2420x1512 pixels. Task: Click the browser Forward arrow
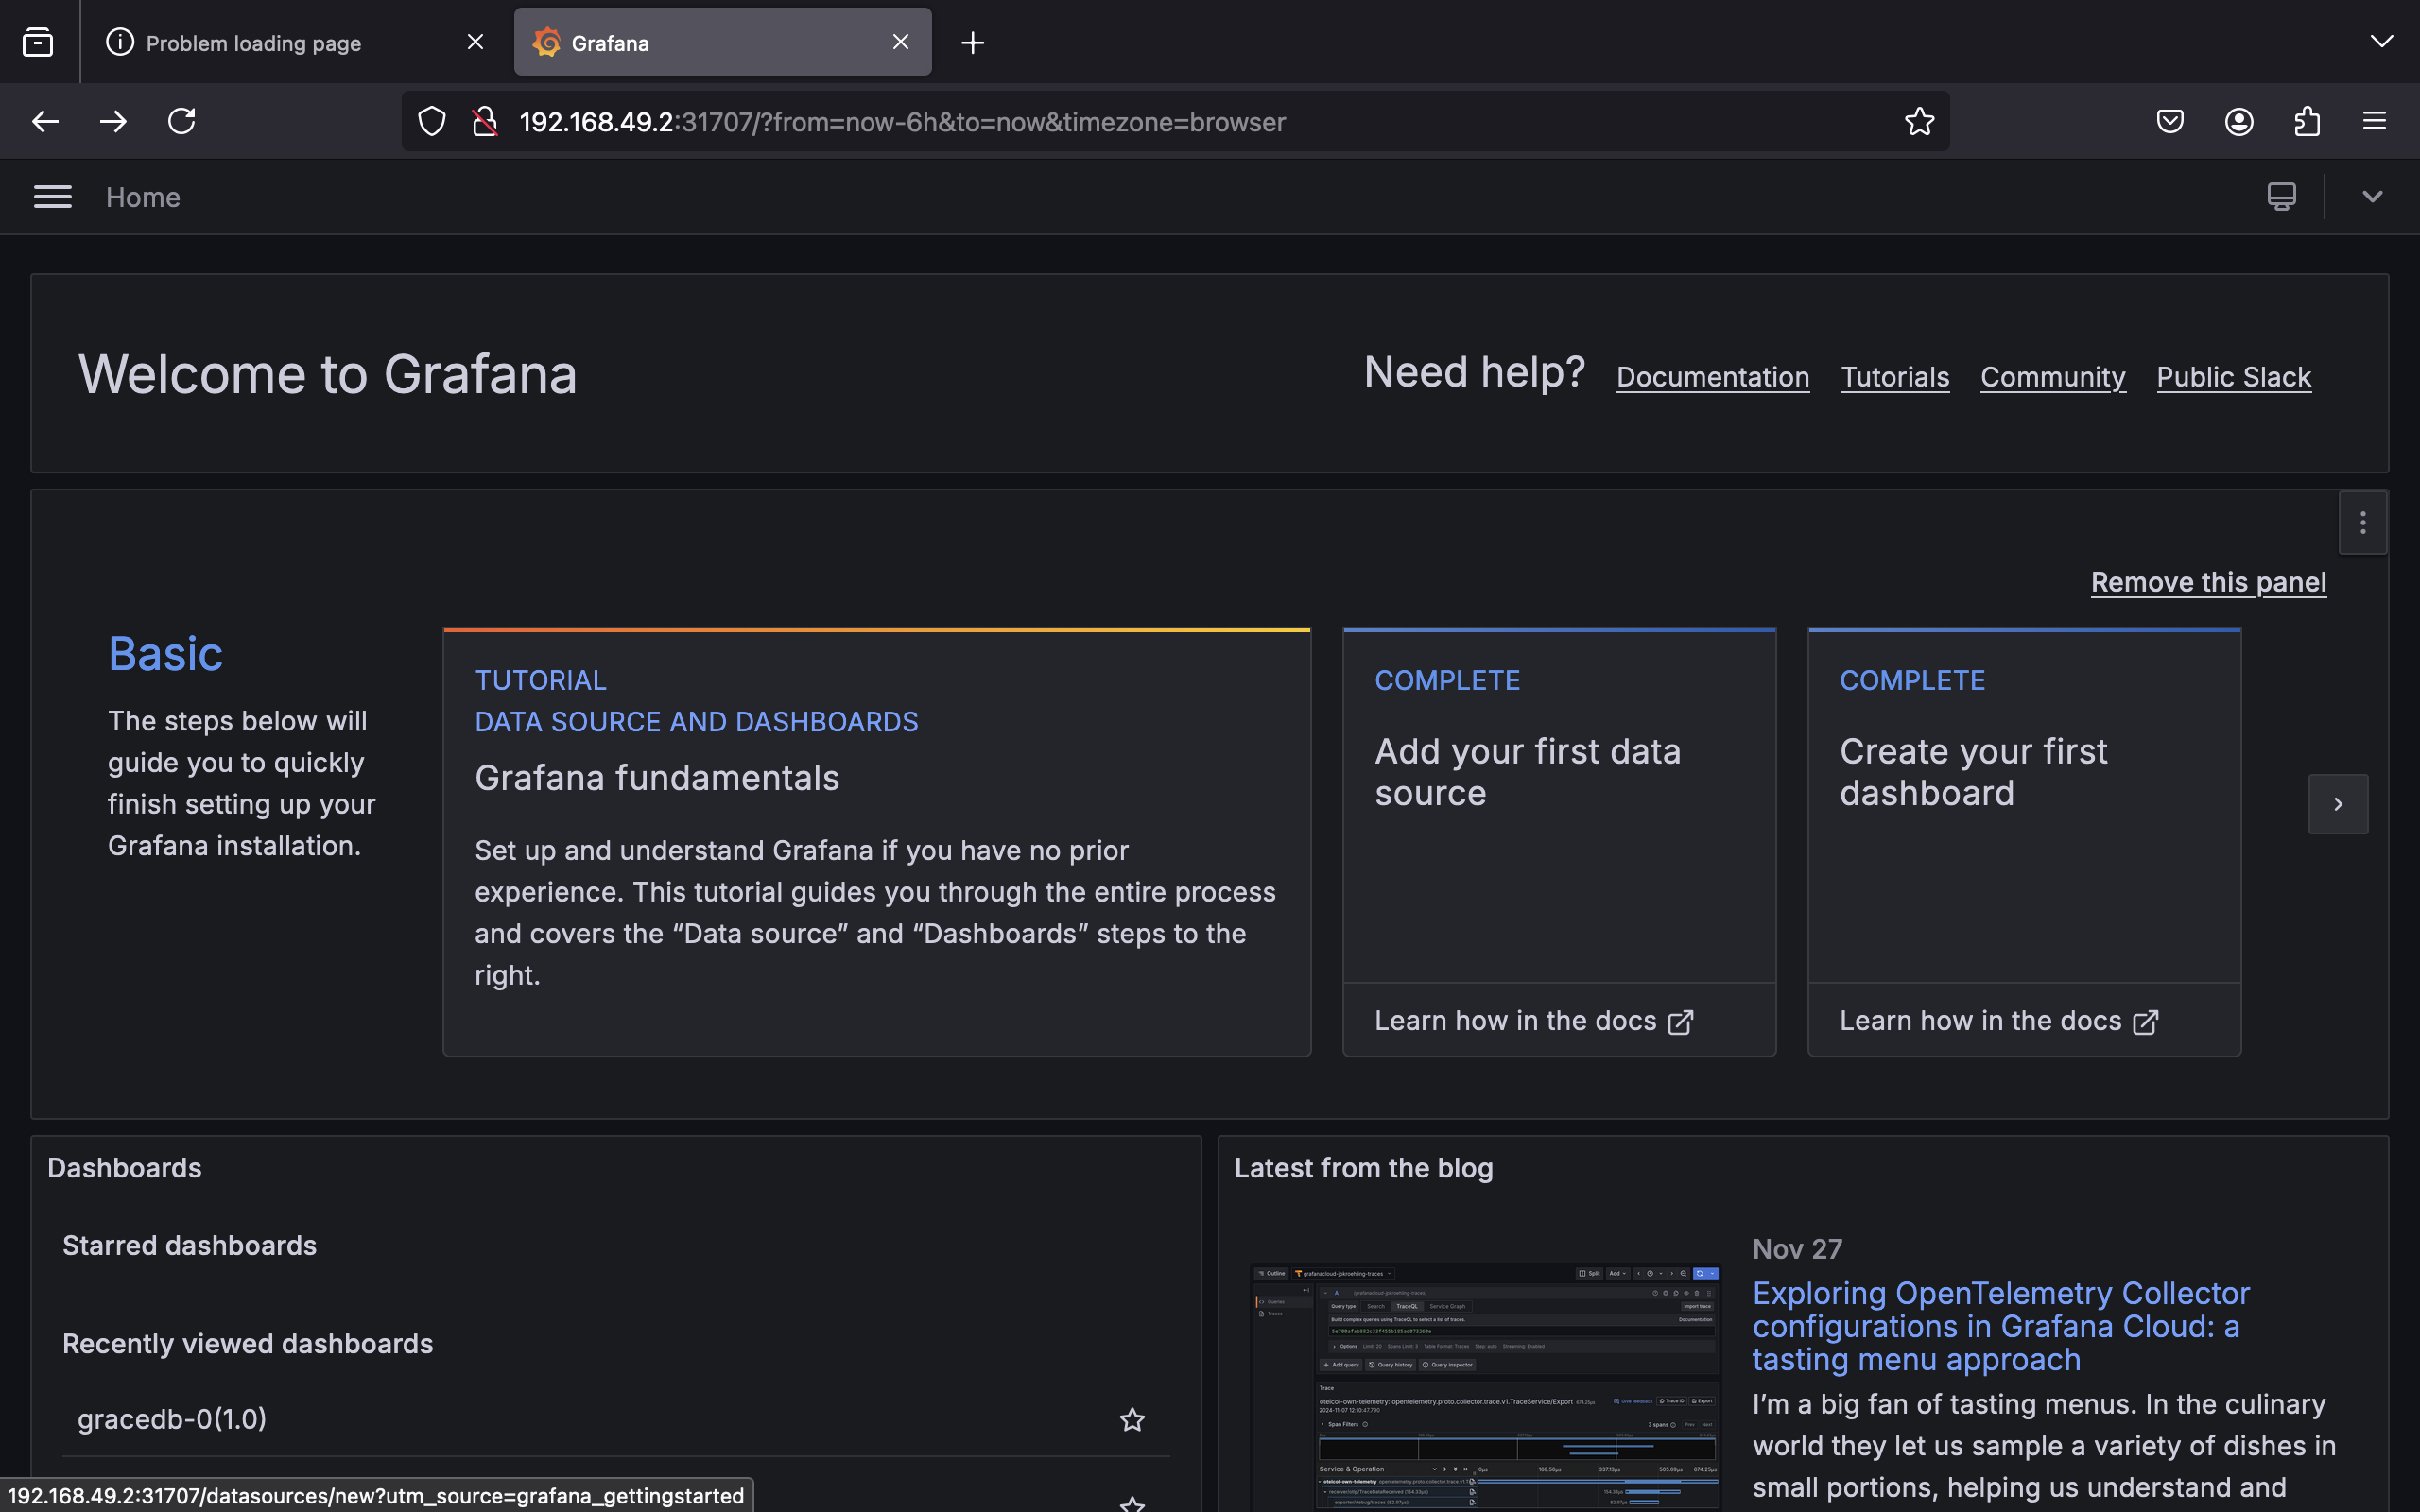(x=113, y=122)
